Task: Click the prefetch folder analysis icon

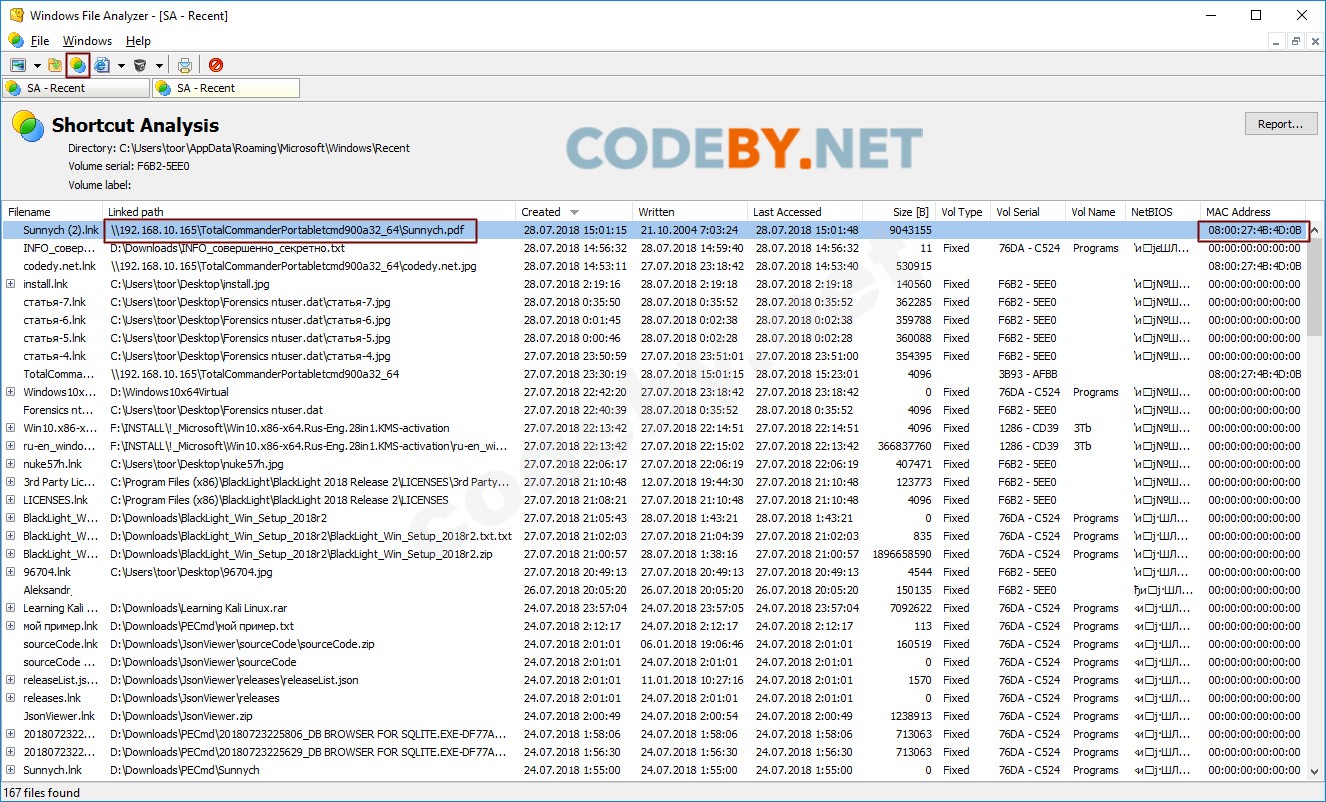Action: click(x=55, y=65)
